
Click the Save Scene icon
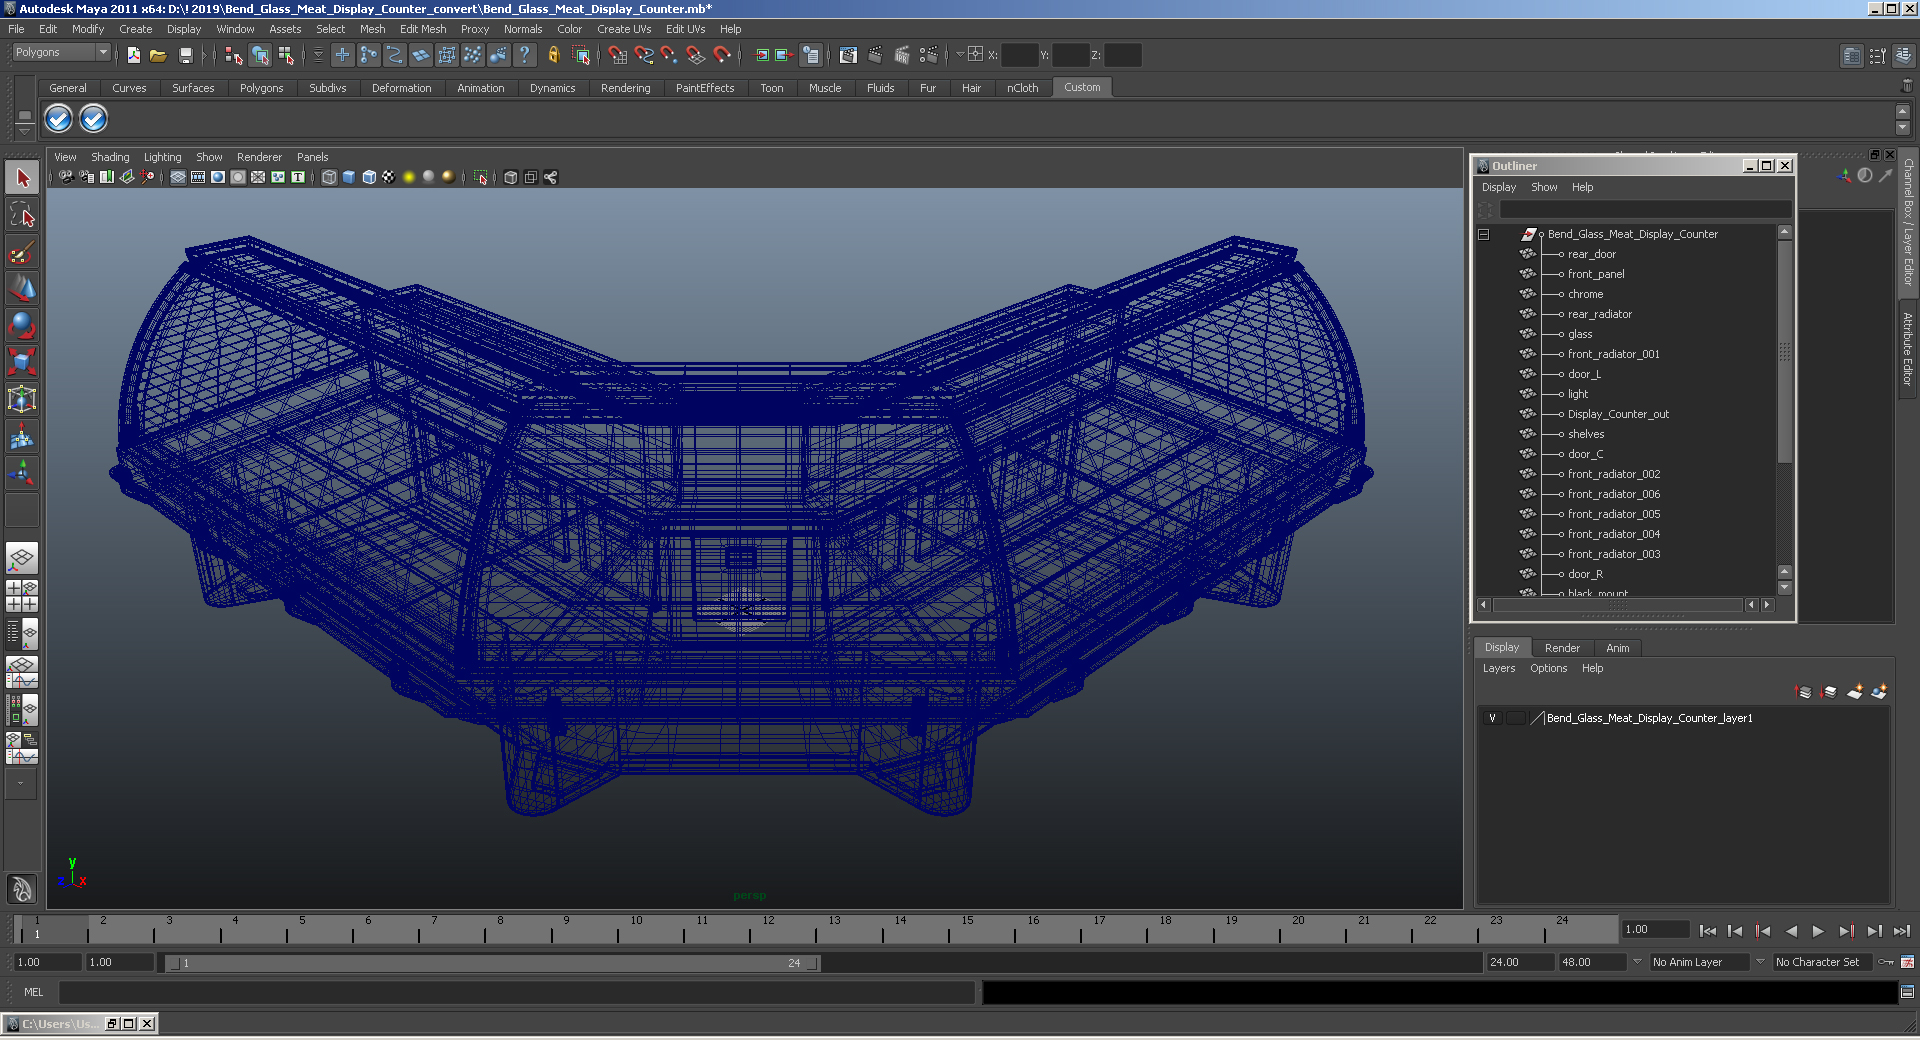(x=185, y=55)
